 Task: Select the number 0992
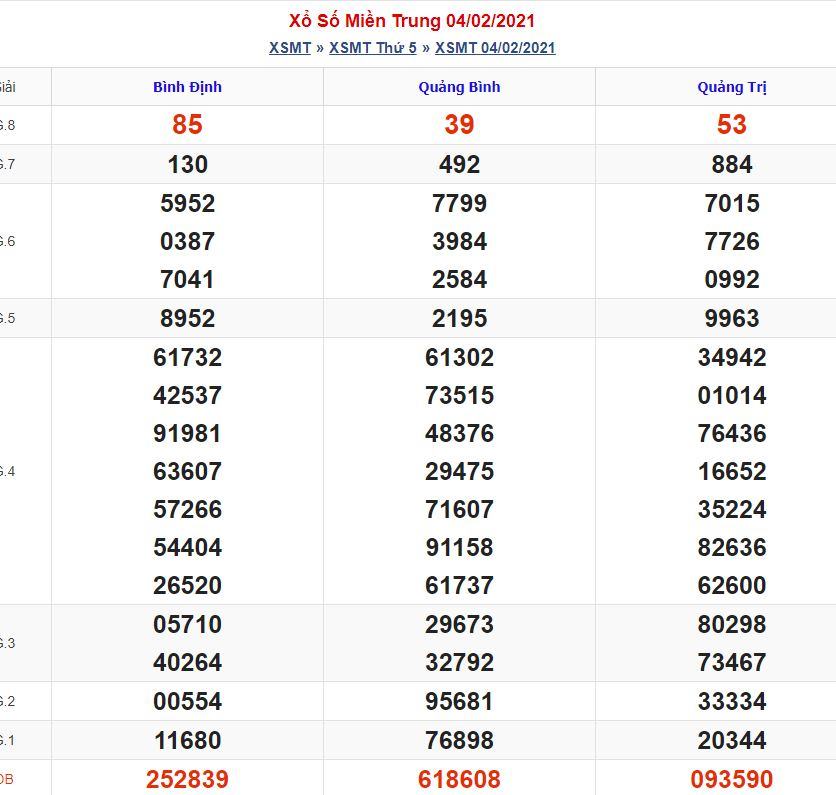732,279
